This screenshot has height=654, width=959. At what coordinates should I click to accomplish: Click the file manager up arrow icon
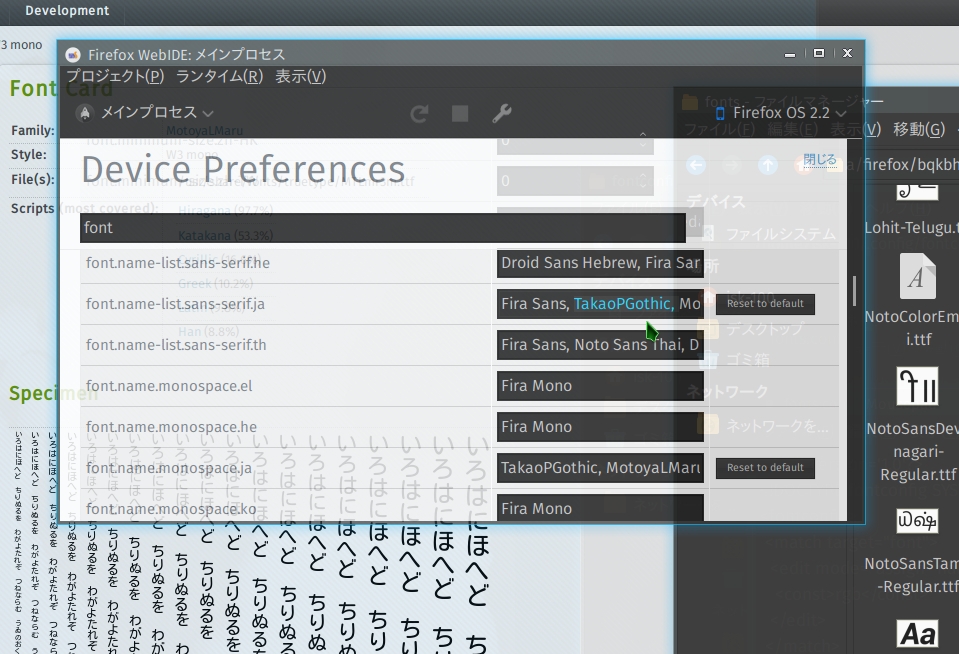(x=768, y=165)
